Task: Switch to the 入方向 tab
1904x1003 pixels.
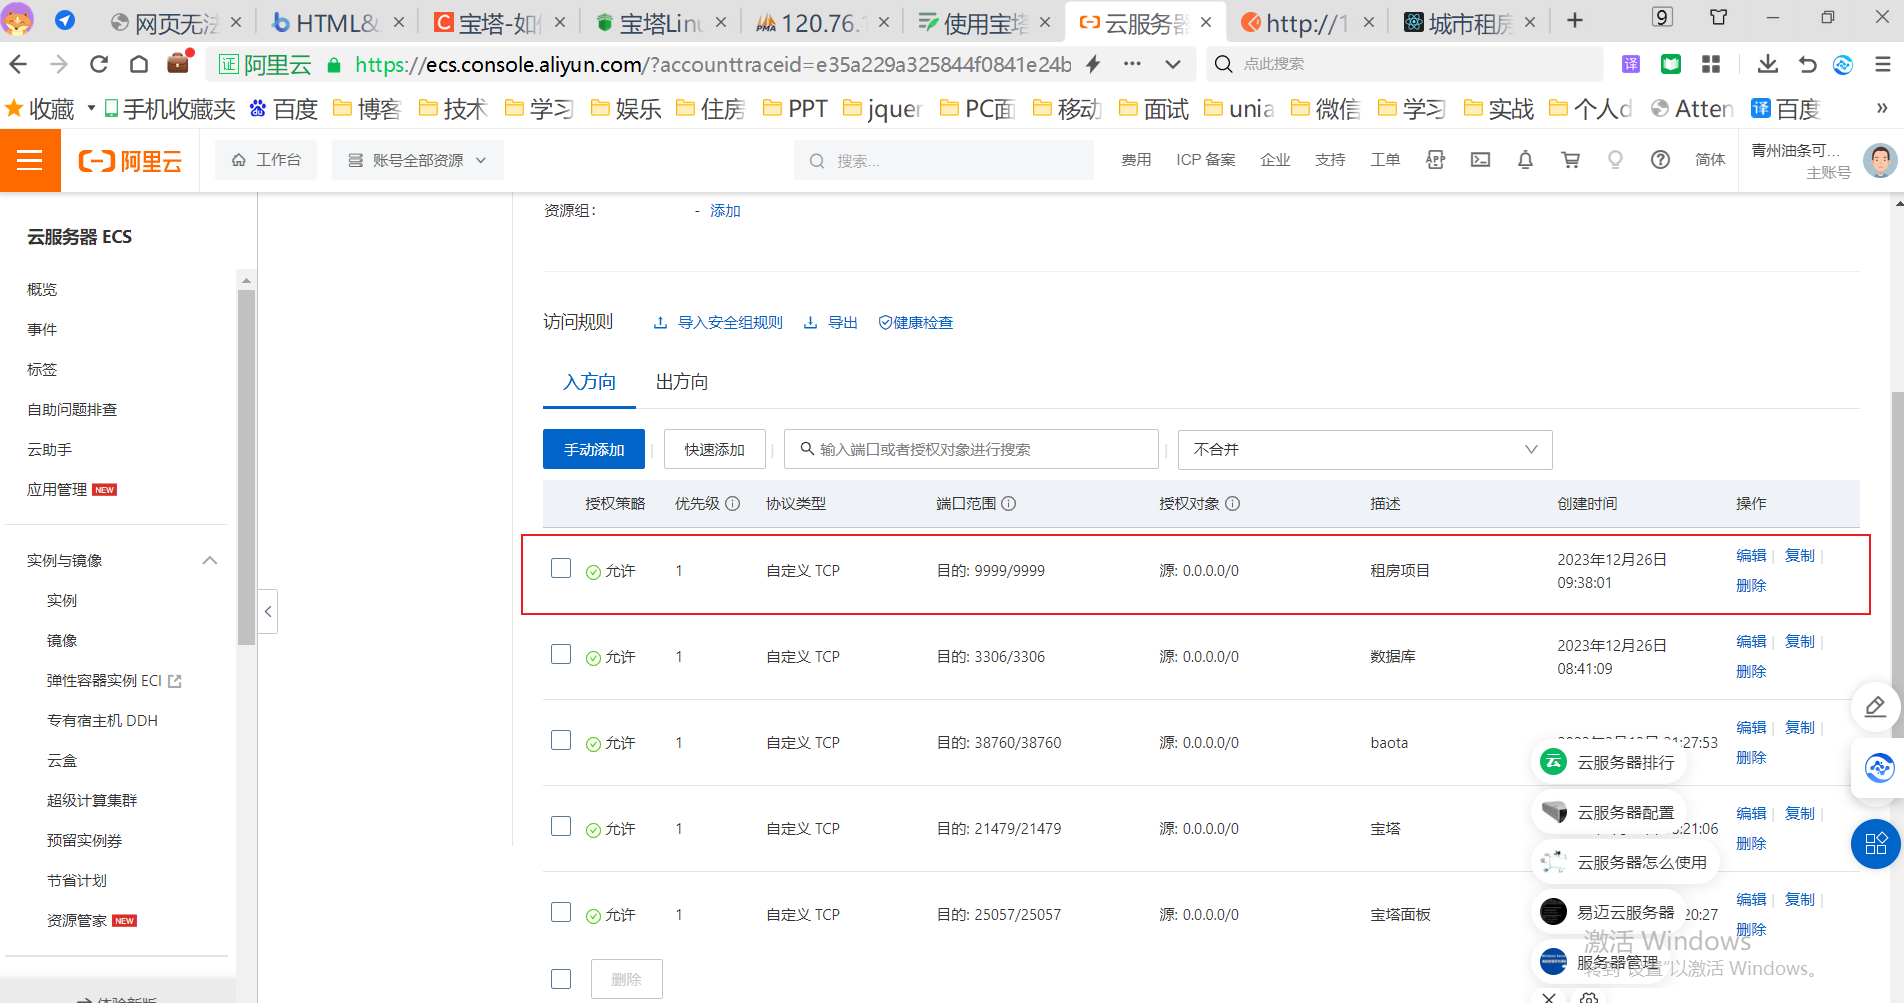Action: [589, 382]
